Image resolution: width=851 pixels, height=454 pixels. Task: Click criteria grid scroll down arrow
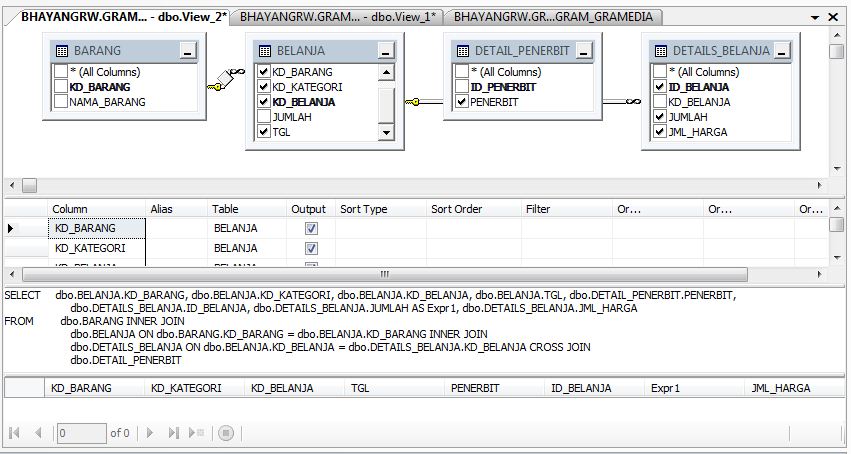point(836,257)
